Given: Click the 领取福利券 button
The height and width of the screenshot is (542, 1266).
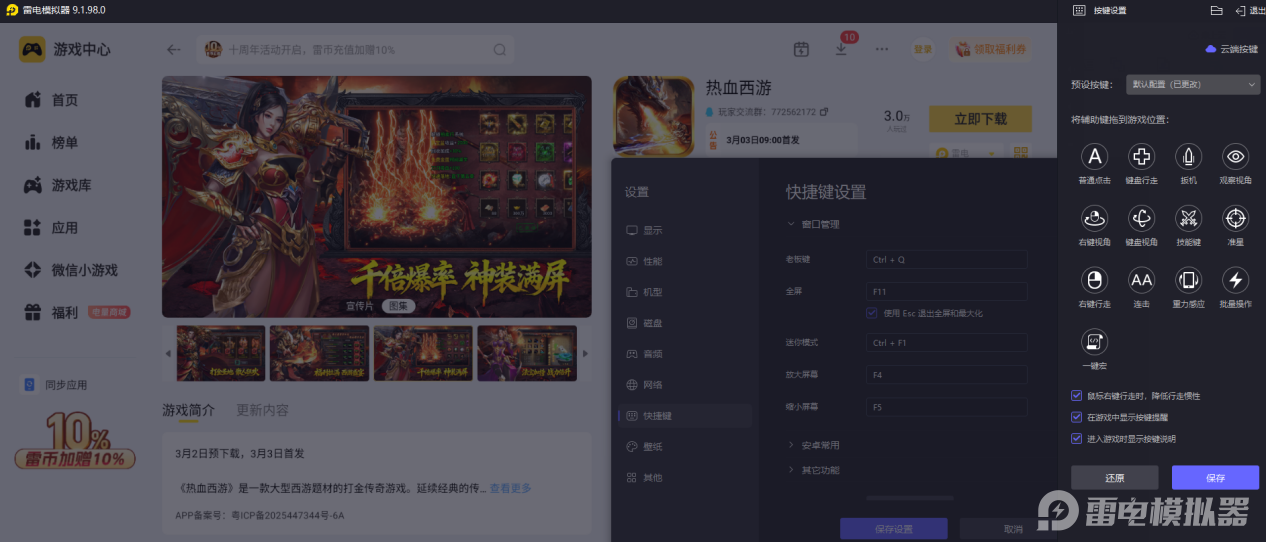Looking at the screenshot, I should click(x=992, y=49).
